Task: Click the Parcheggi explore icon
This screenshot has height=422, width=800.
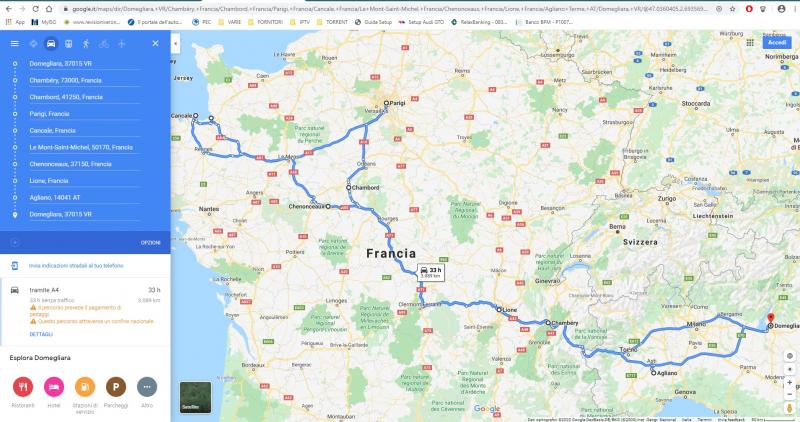Action: click(116, 387)
